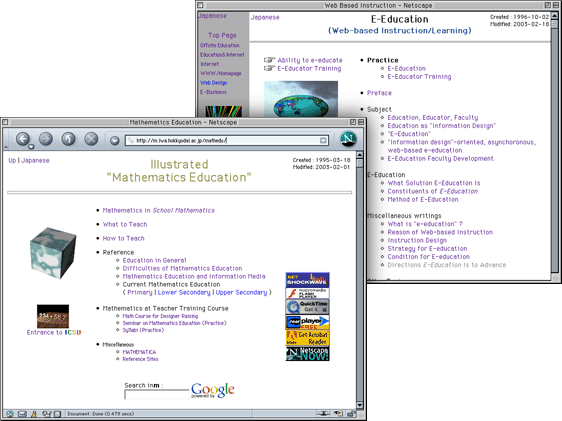The height and width of the screenshot is (421, 562).
Task: Open the What to Teach link
Action: coord(125,224)
